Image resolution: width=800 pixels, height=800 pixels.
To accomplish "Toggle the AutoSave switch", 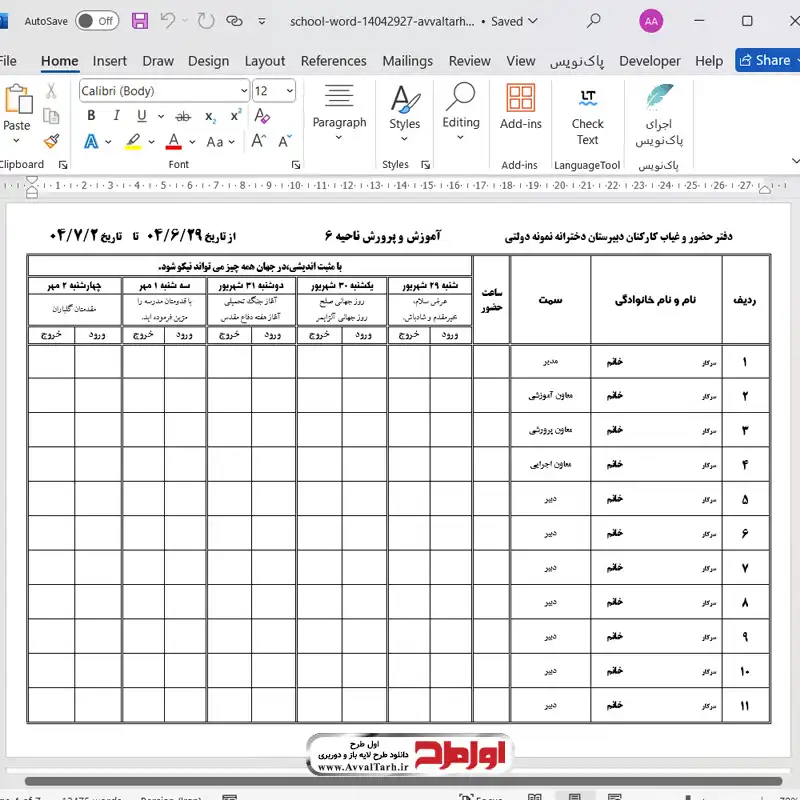I will click(x=97, y=21).
